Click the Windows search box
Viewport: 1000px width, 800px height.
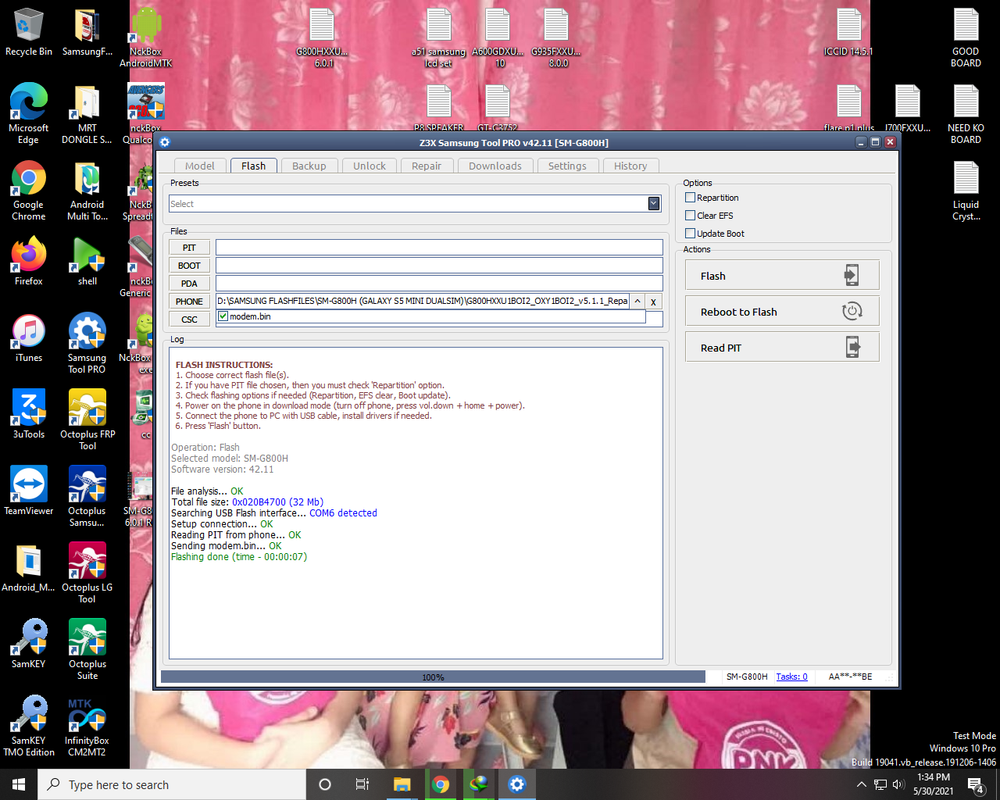click(172, 785)
